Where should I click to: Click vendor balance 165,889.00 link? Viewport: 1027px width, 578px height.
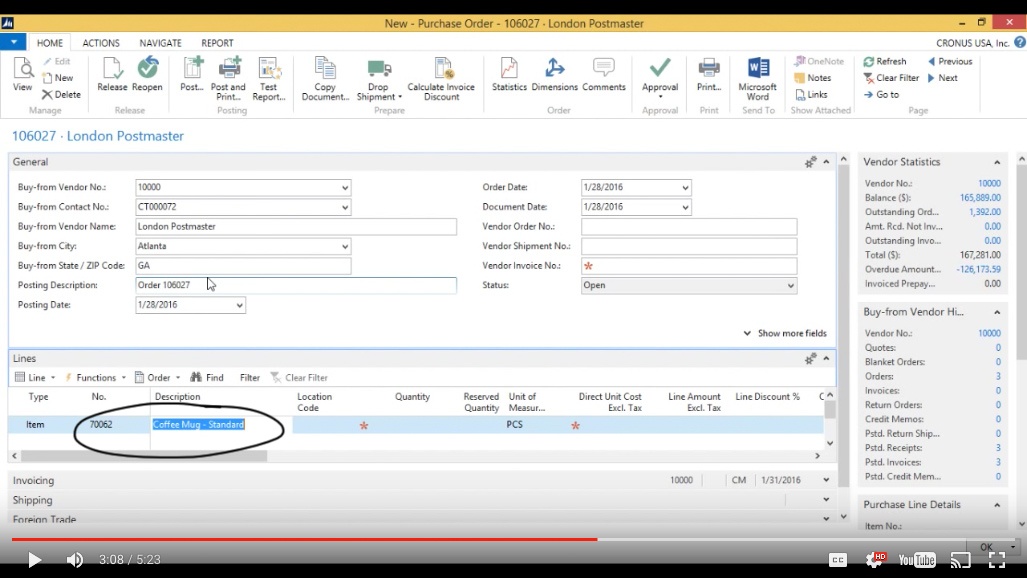pos(979,198)
